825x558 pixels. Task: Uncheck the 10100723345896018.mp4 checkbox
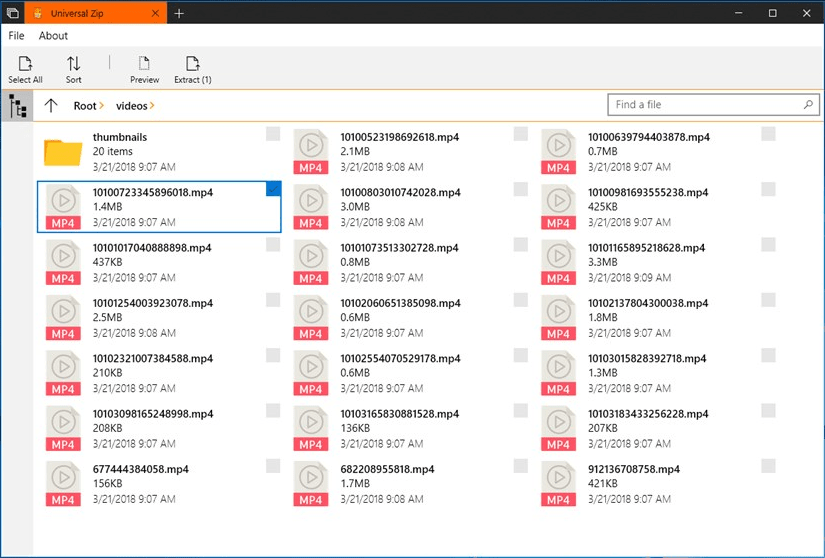(273, 189)
